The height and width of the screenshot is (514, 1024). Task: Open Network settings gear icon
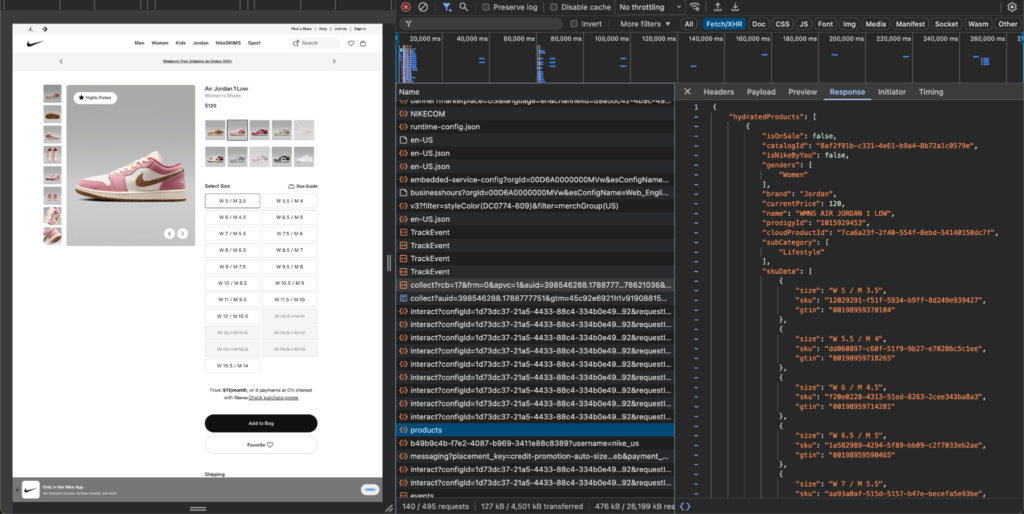pyautogui.click(x=1012, y=7)
